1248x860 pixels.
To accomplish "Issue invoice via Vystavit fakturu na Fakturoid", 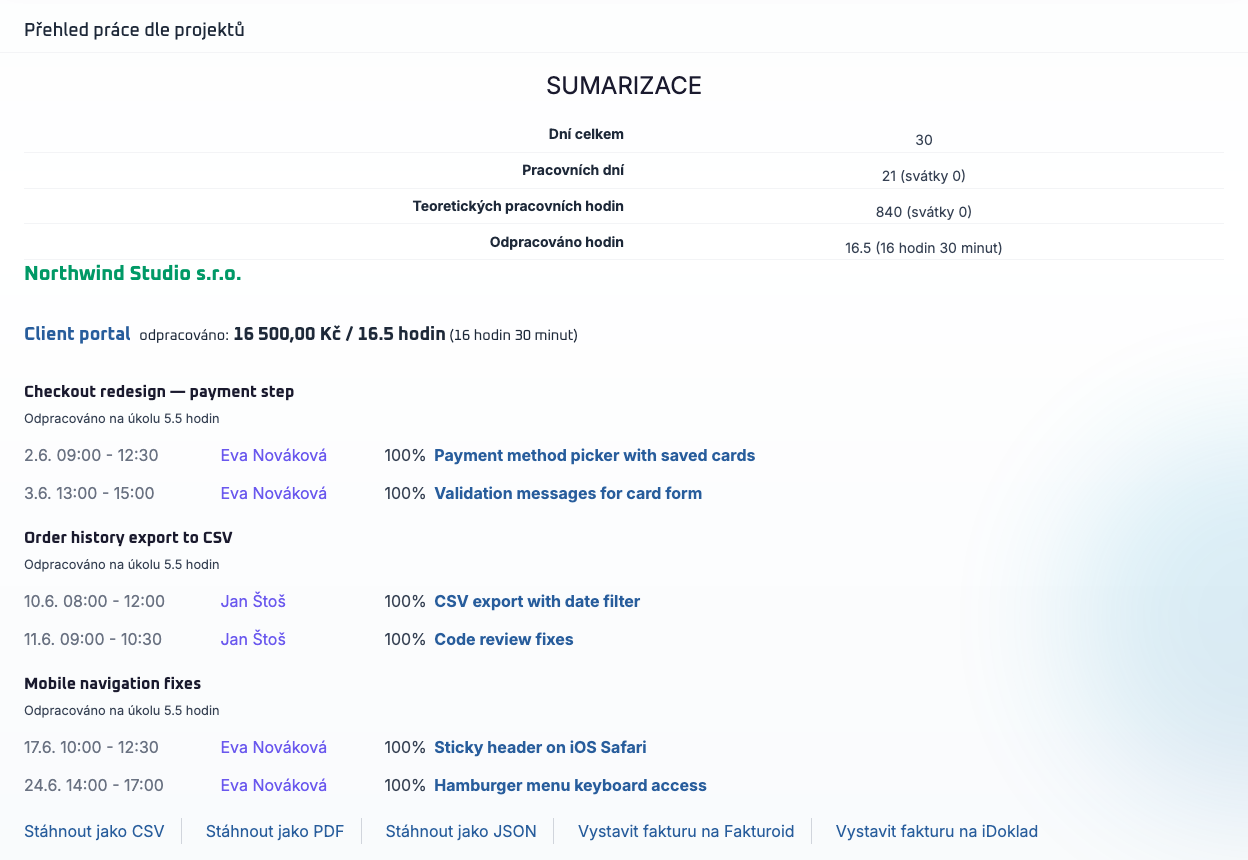I will click(x=686, y=831).
